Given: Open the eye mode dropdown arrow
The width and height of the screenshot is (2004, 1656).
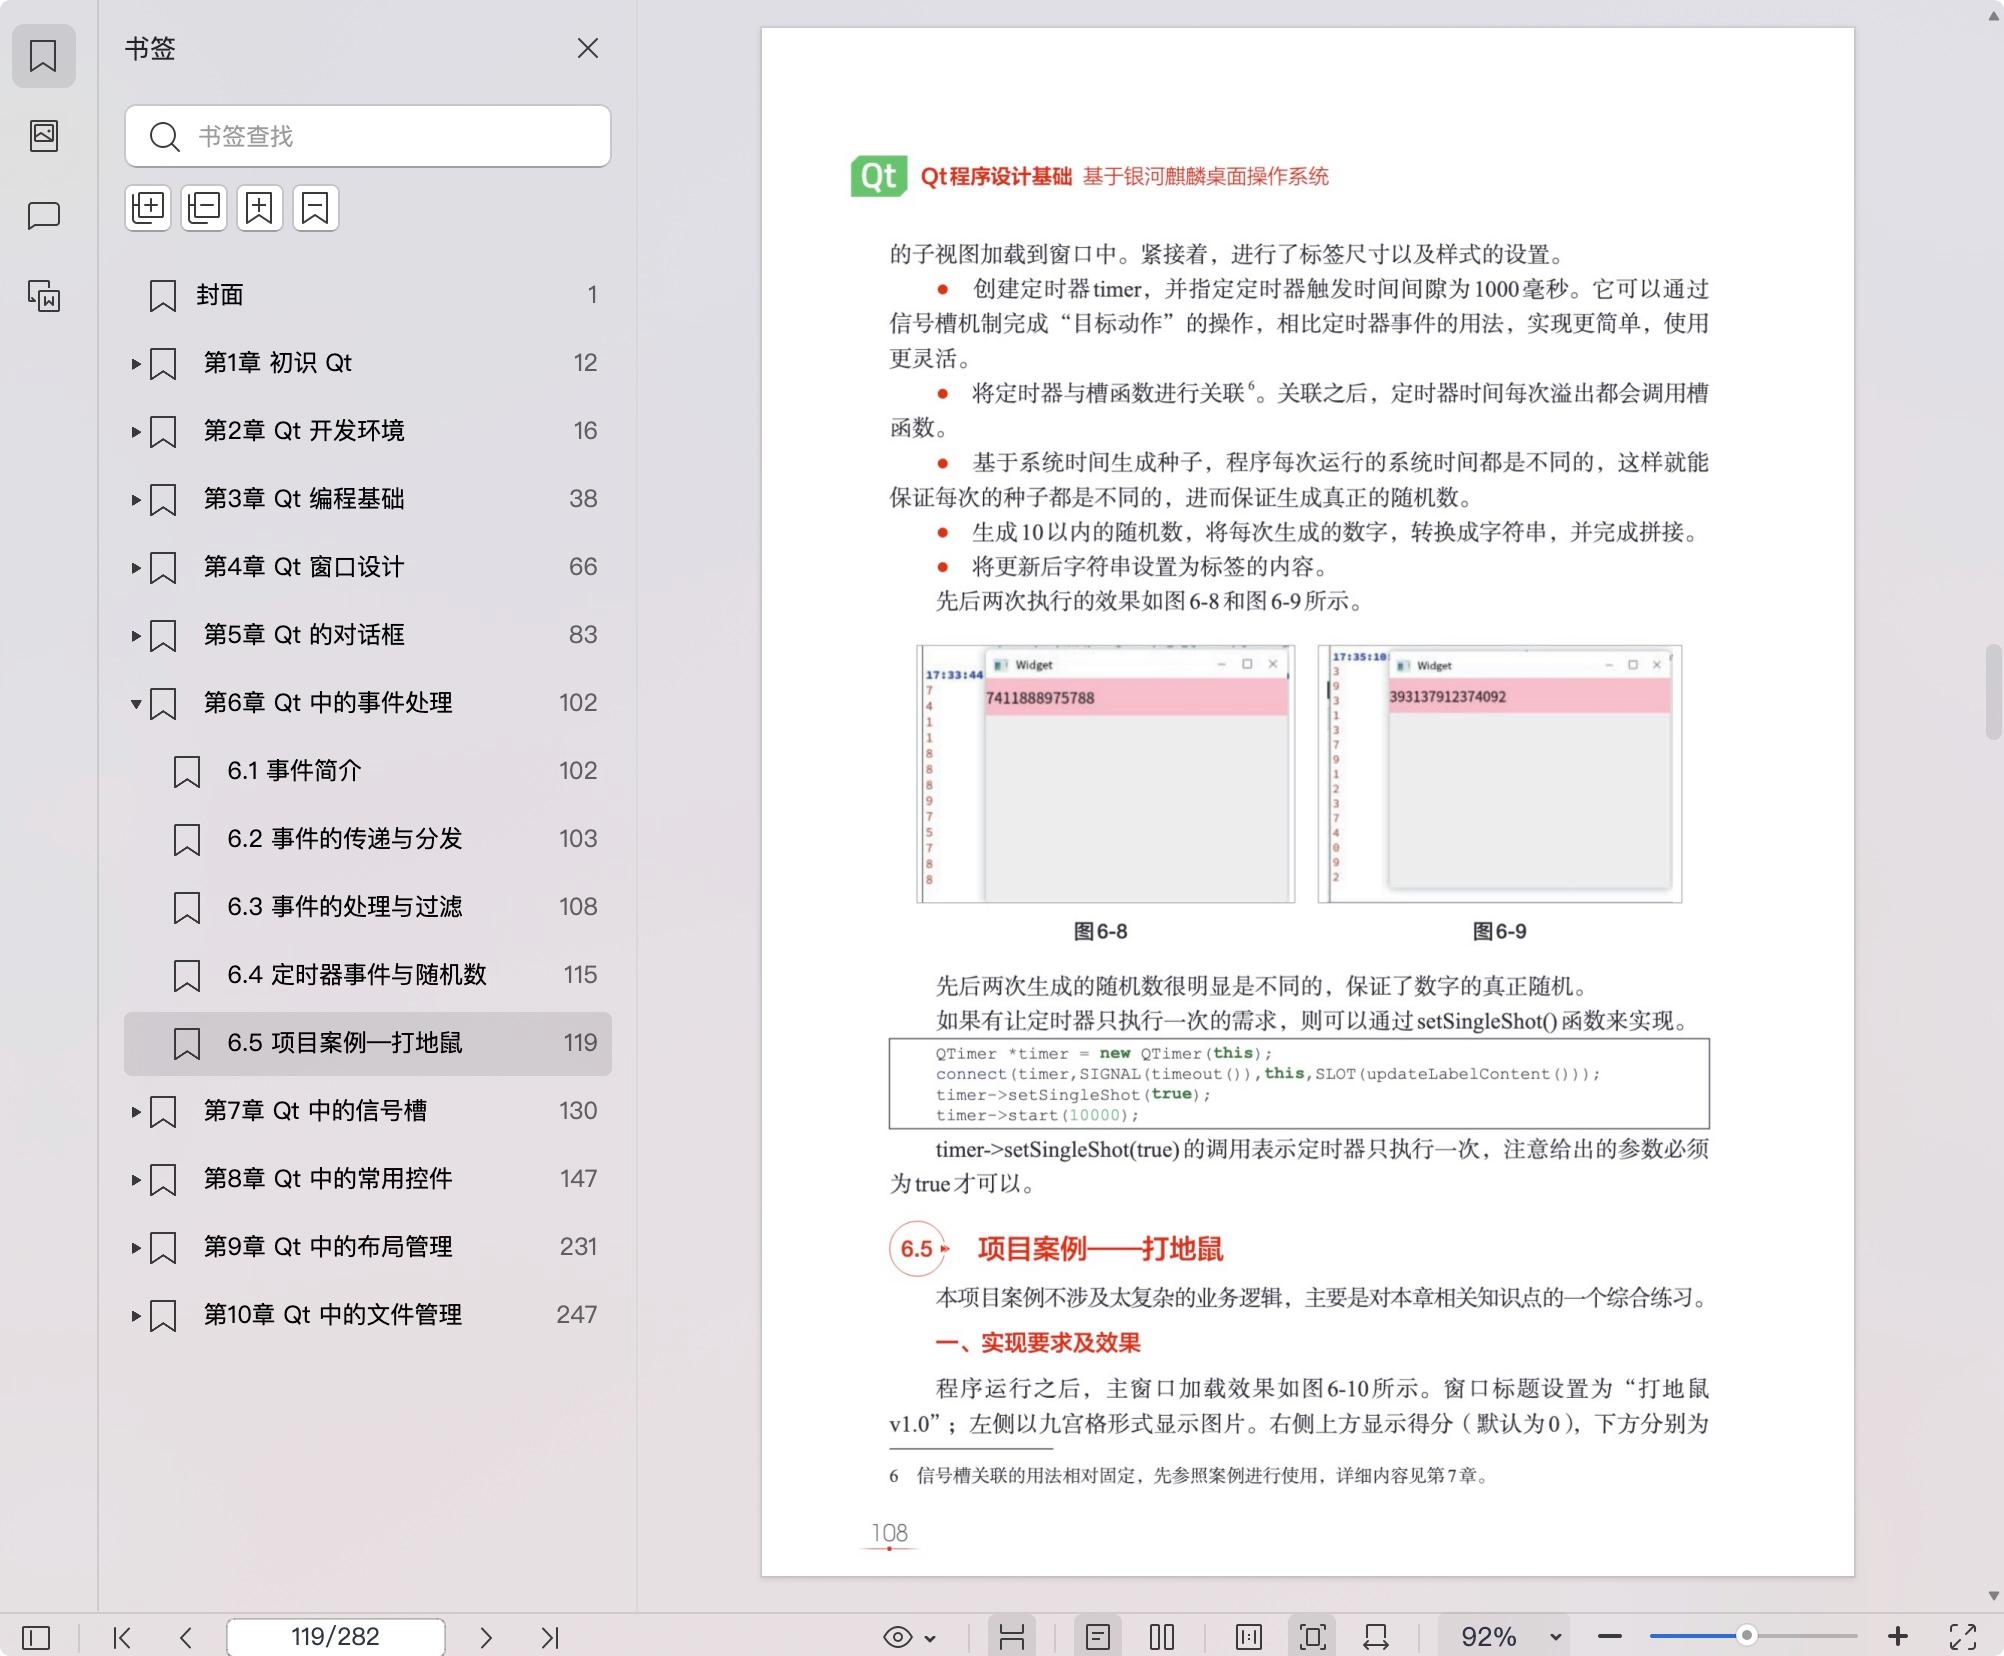Looking at the screenshot, I should coord(930,1638).
